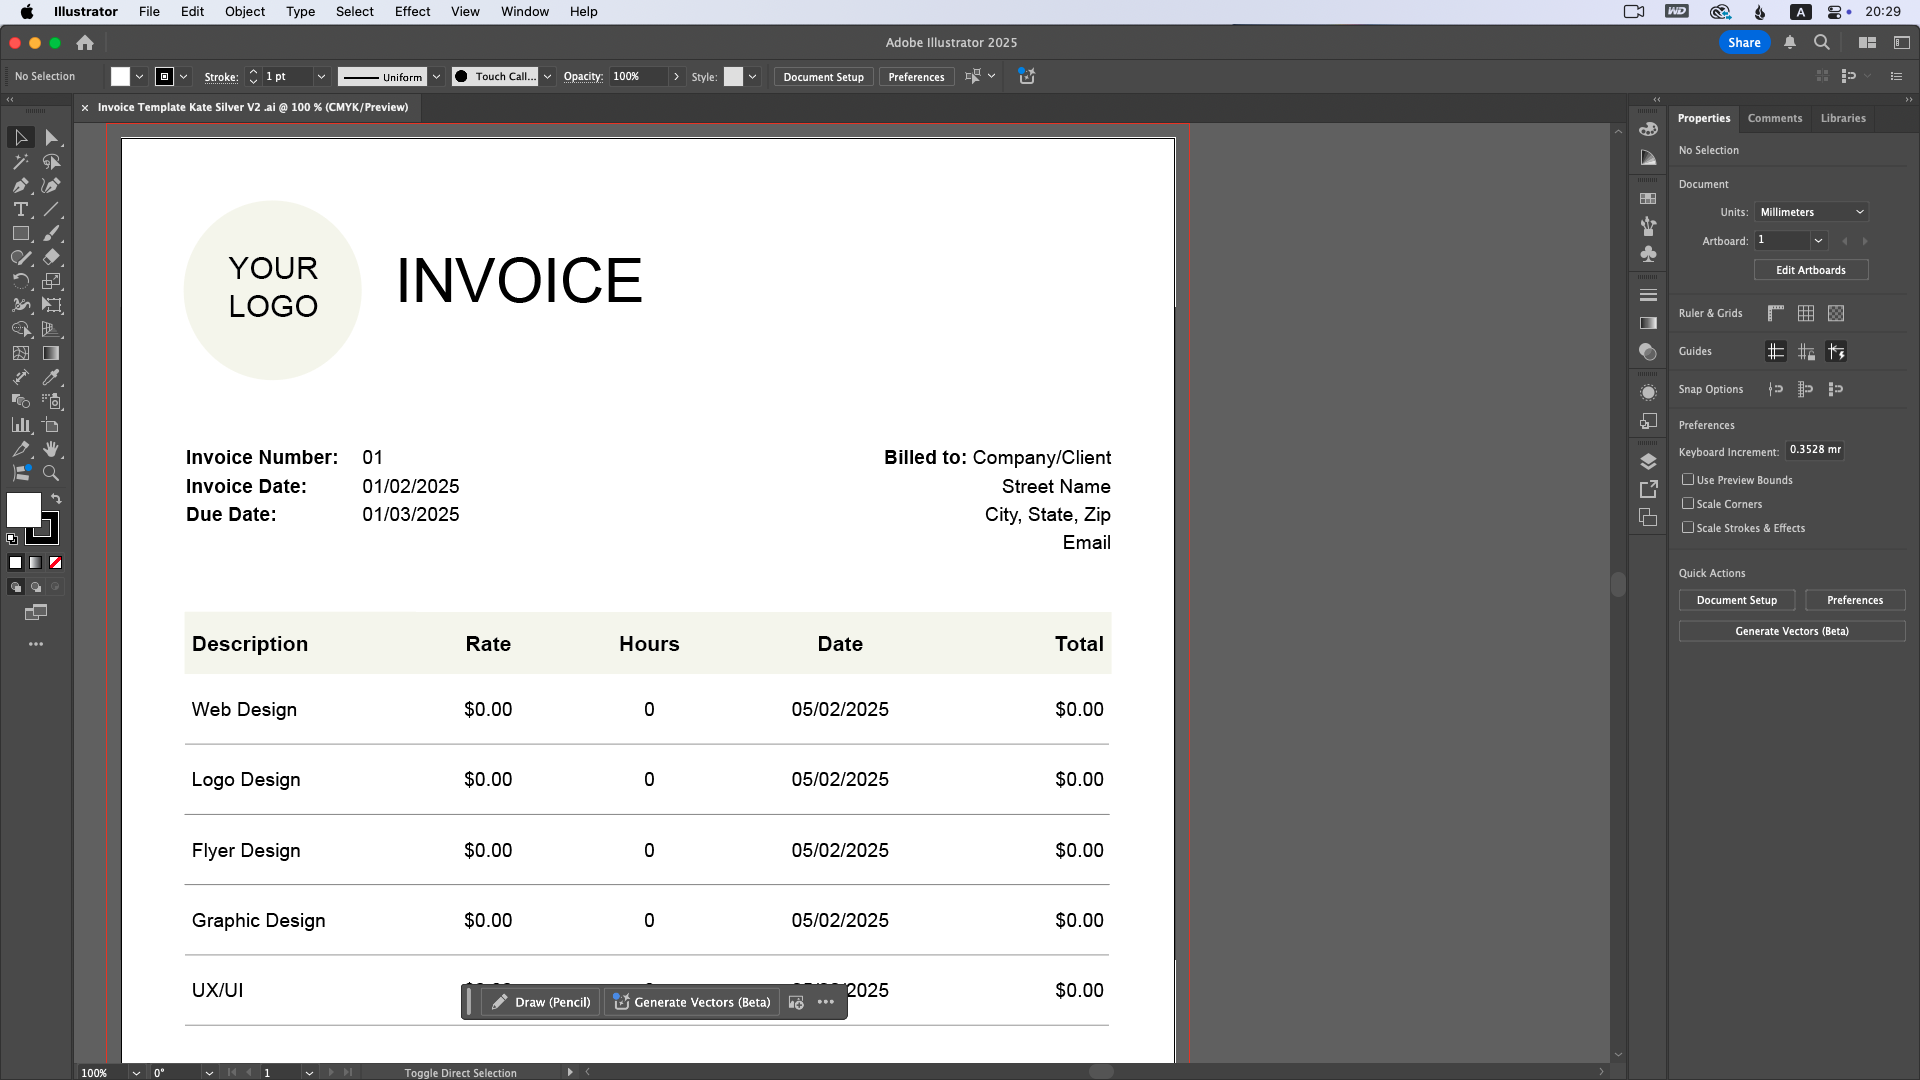1920x1080 pixels.
Task: Enable Use Preview Bounds checkbox
Action: (1688, 480)
